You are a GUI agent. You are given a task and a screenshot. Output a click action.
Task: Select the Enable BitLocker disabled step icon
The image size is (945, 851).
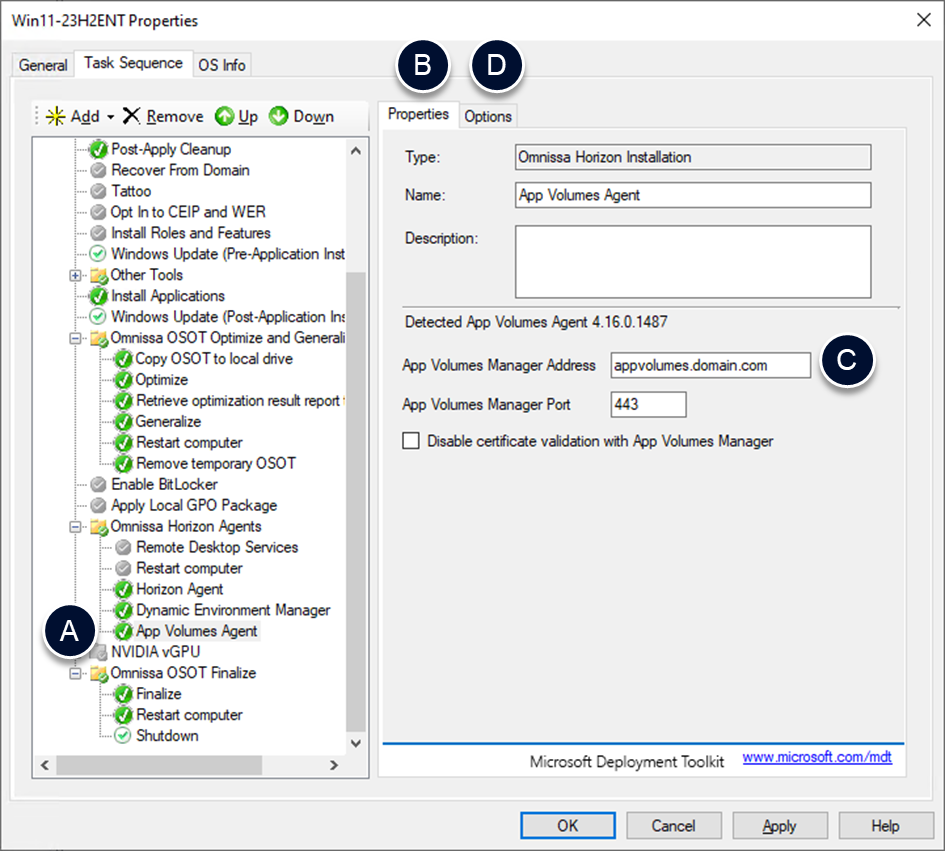pyautogui.click(x=98, y=484)
